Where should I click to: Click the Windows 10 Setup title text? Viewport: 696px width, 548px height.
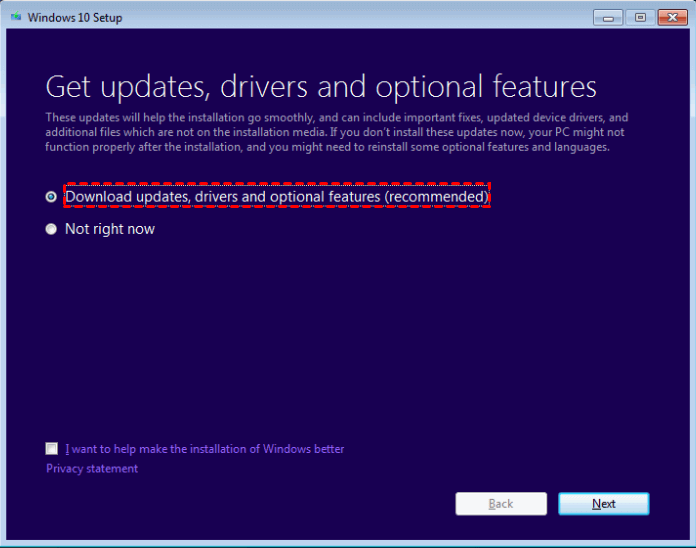(75, 18)
